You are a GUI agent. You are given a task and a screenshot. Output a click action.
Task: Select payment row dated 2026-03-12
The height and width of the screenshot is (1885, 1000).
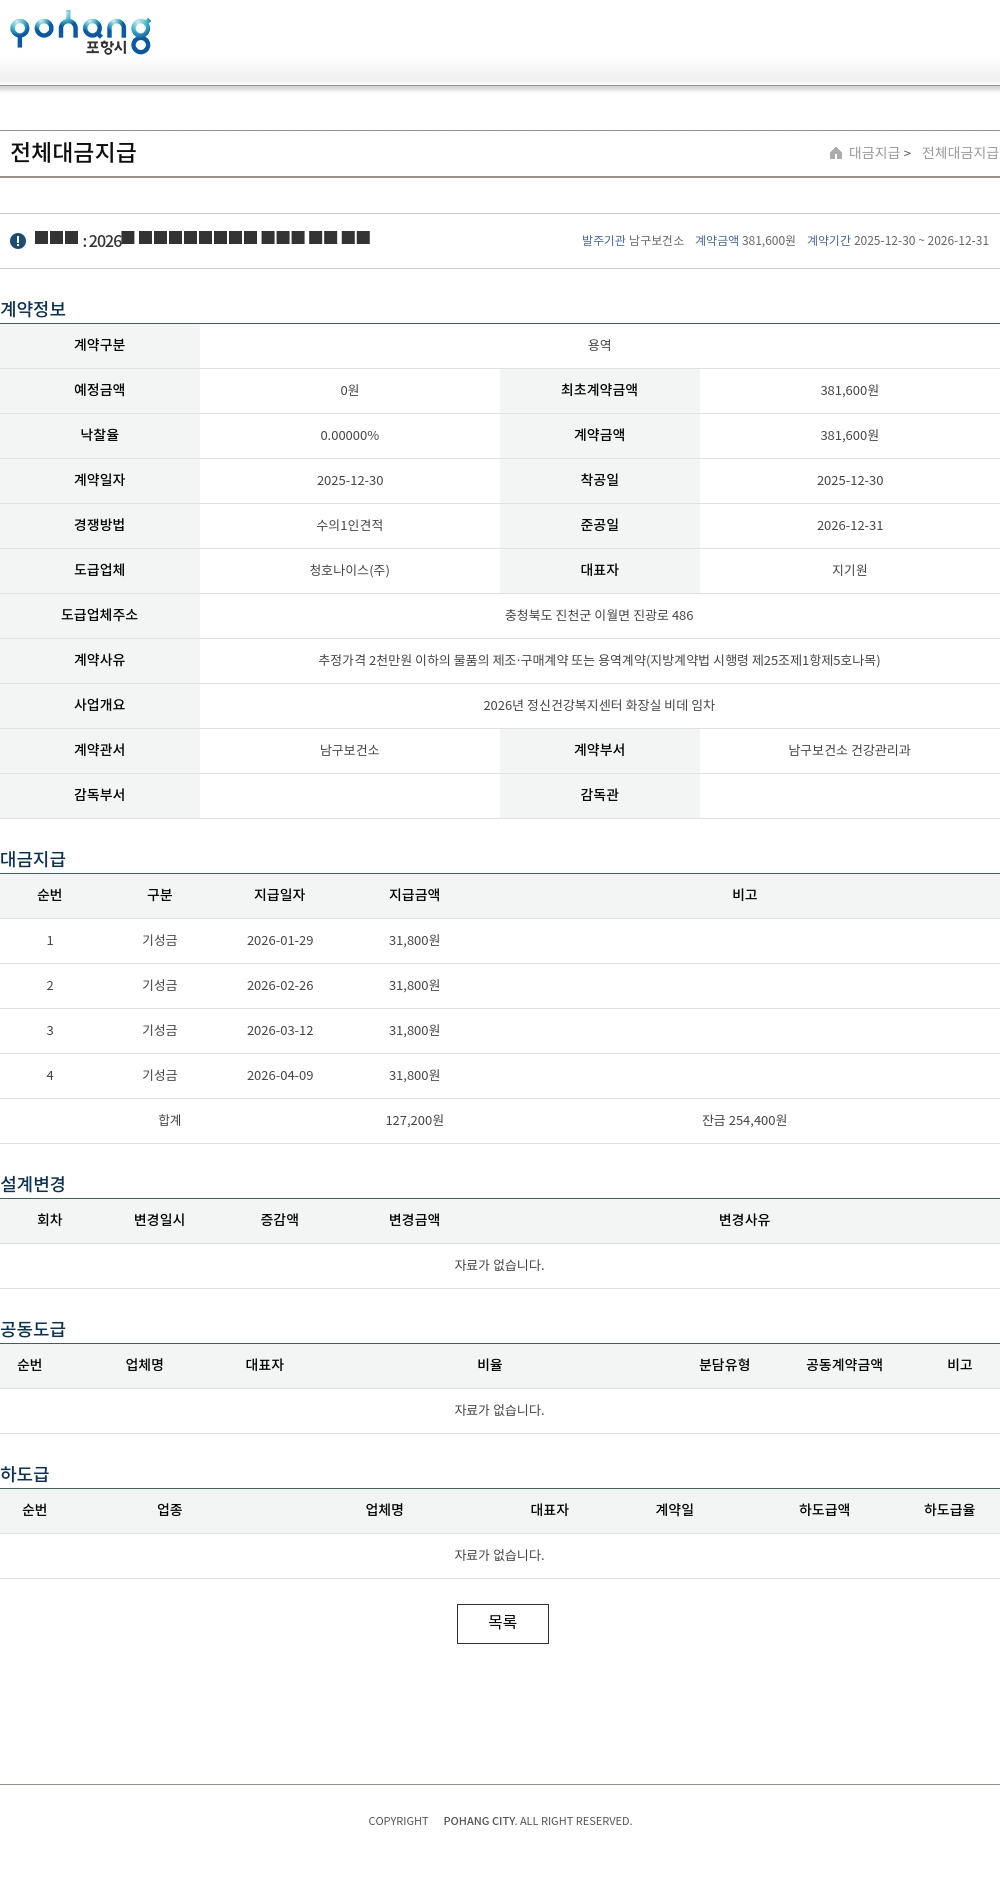280,1031
